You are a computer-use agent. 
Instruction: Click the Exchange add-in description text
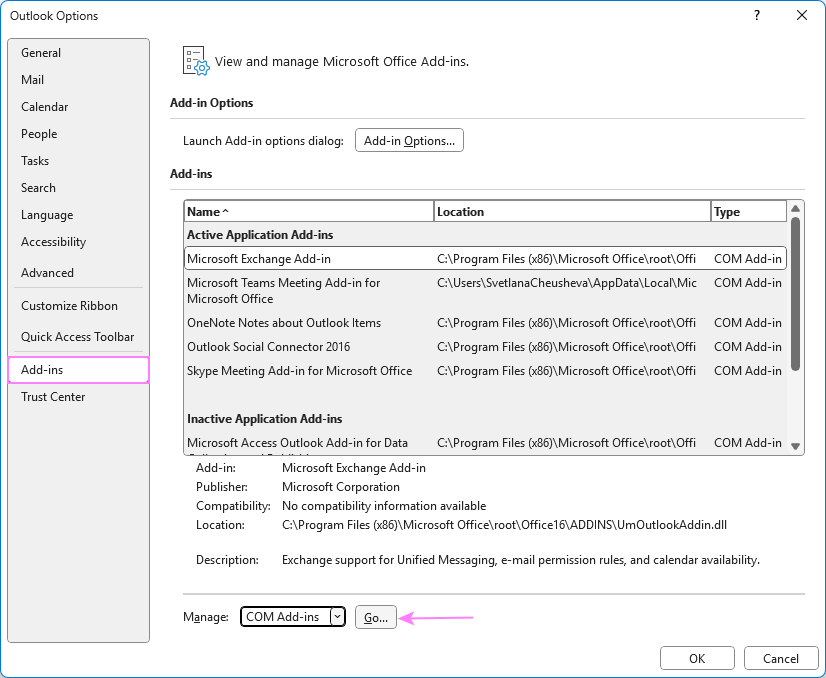(520, 560)
